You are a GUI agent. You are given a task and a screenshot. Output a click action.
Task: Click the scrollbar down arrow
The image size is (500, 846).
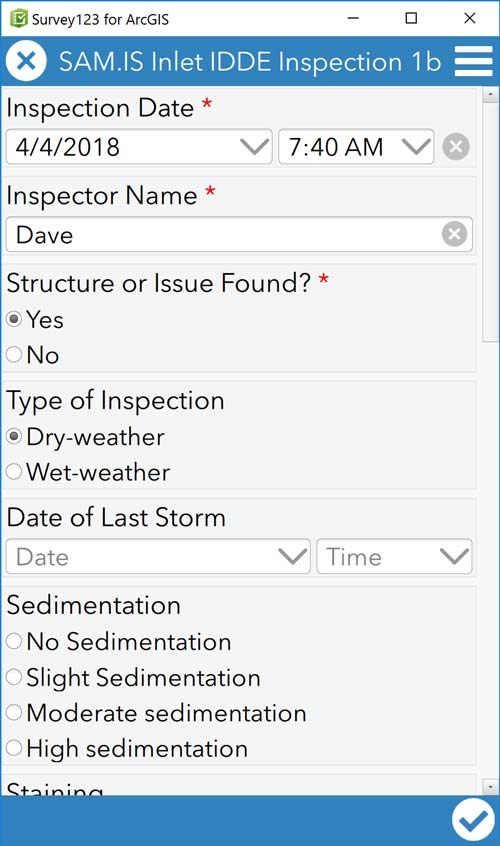click(x=490, y=787)
